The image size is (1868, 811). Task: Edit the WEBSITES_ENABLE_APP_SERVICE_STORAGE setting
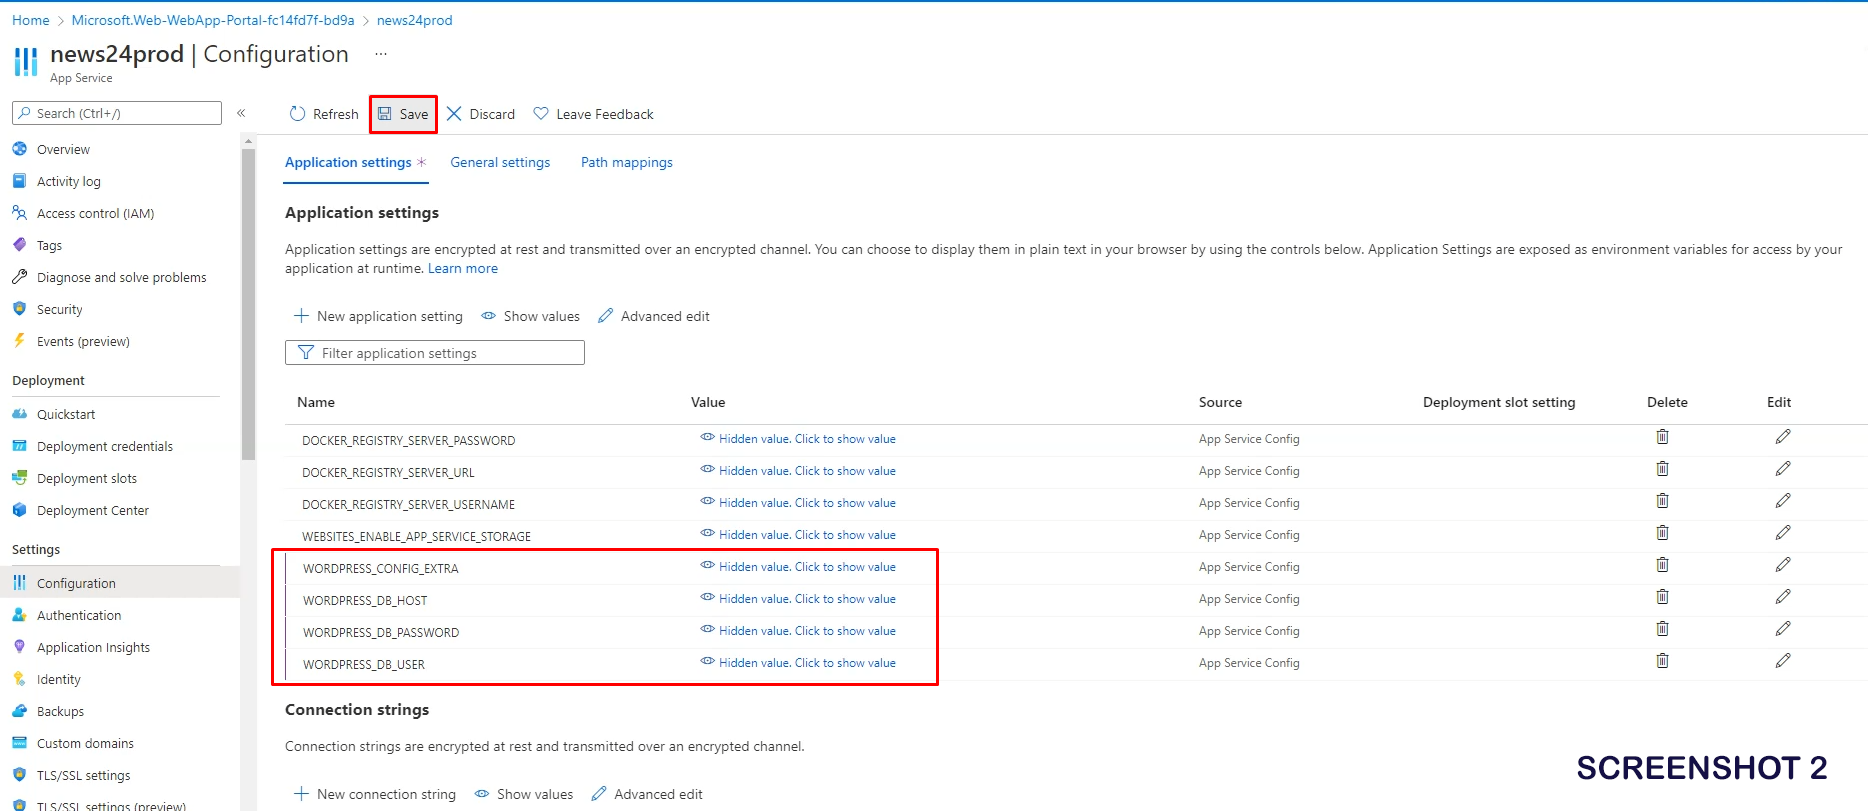pyautogui.click(x=1782, y=533)
